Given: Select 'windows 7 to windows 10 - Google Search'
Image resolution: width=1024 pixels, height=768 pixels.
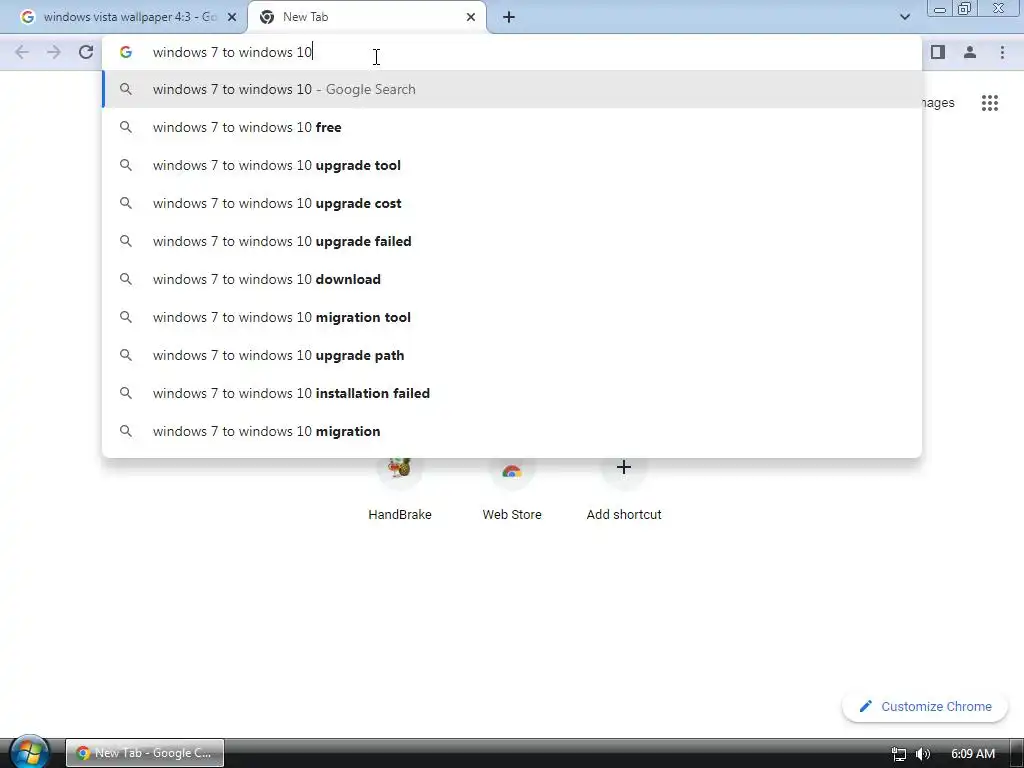Looking at the screenshot, I should tap(512, 89).
